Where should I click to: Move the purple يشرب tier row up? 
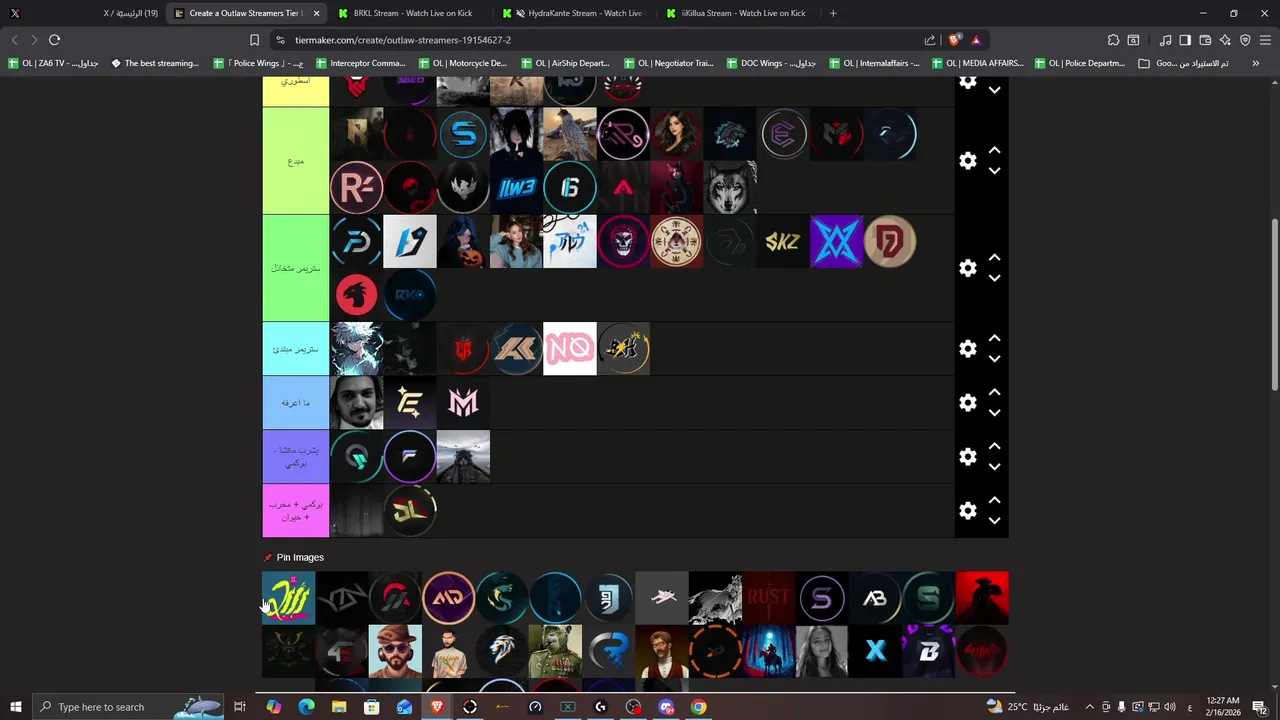pyautogui.click(x=994, y=446)
